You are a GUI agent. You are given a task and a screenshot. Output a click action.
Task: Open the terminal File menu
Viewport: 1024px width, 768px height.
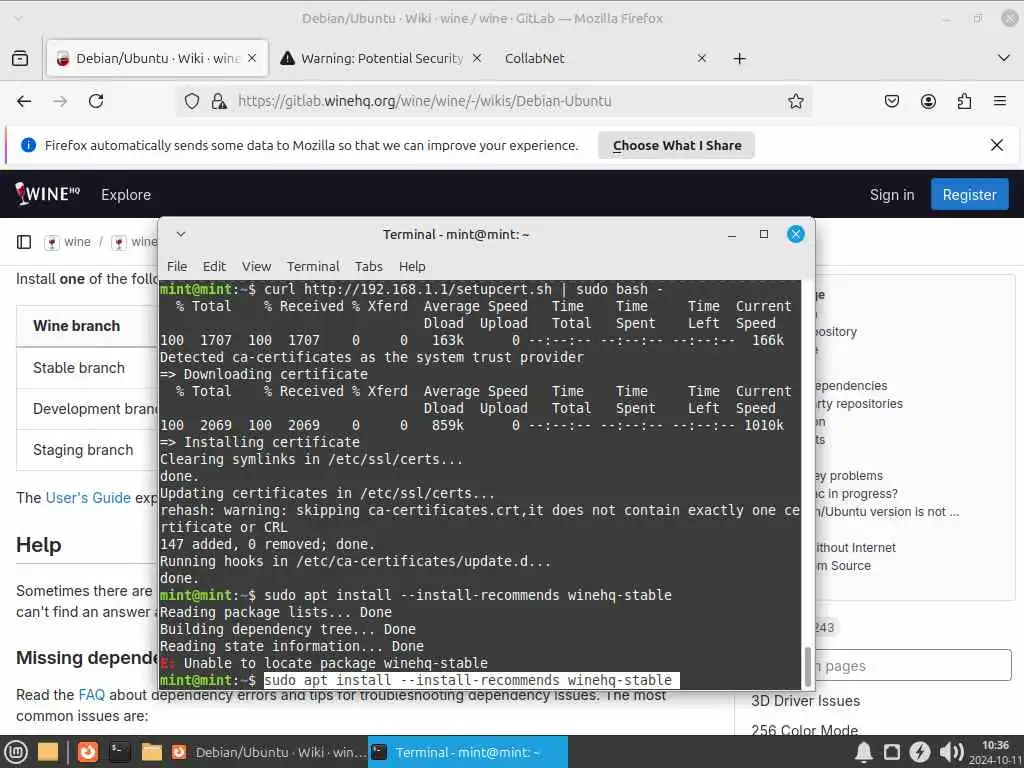(x=177, y=266)
